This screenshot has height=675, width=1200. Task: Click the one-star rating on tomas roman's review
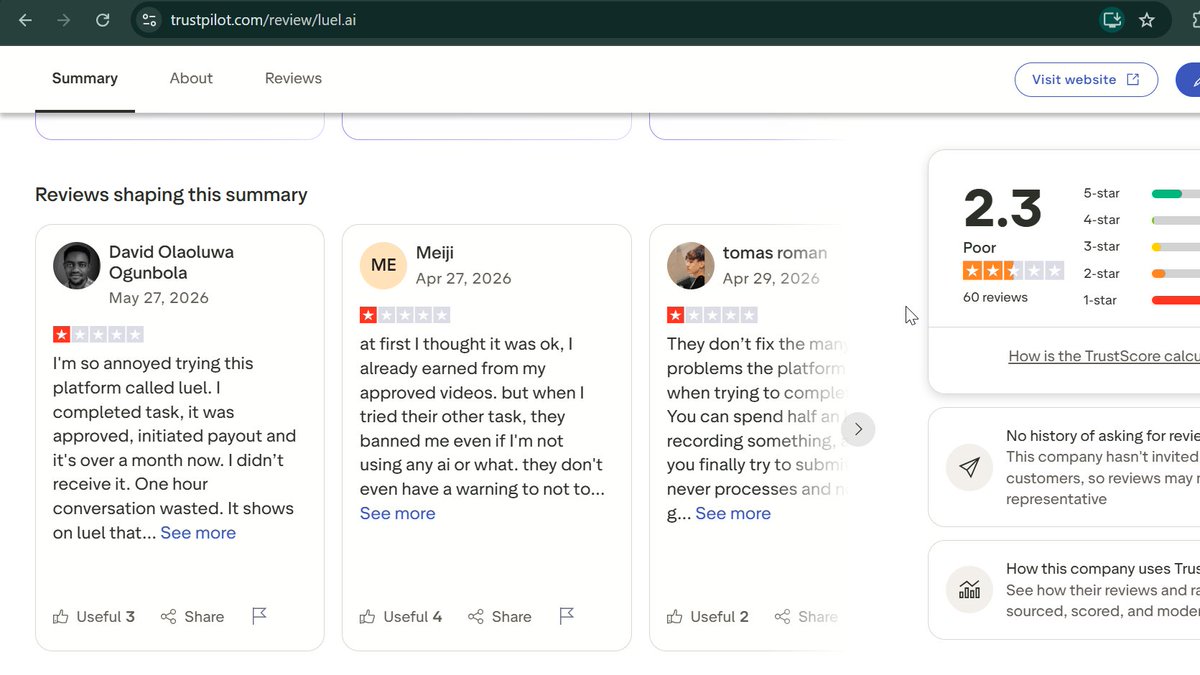click(x=712, y=315)
